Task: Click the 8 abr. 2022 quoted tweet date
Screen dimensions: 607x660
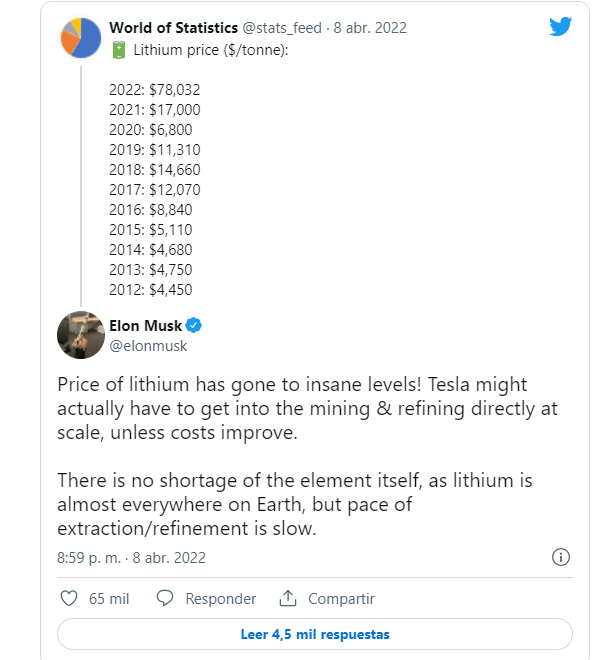Action: [370, 28]
